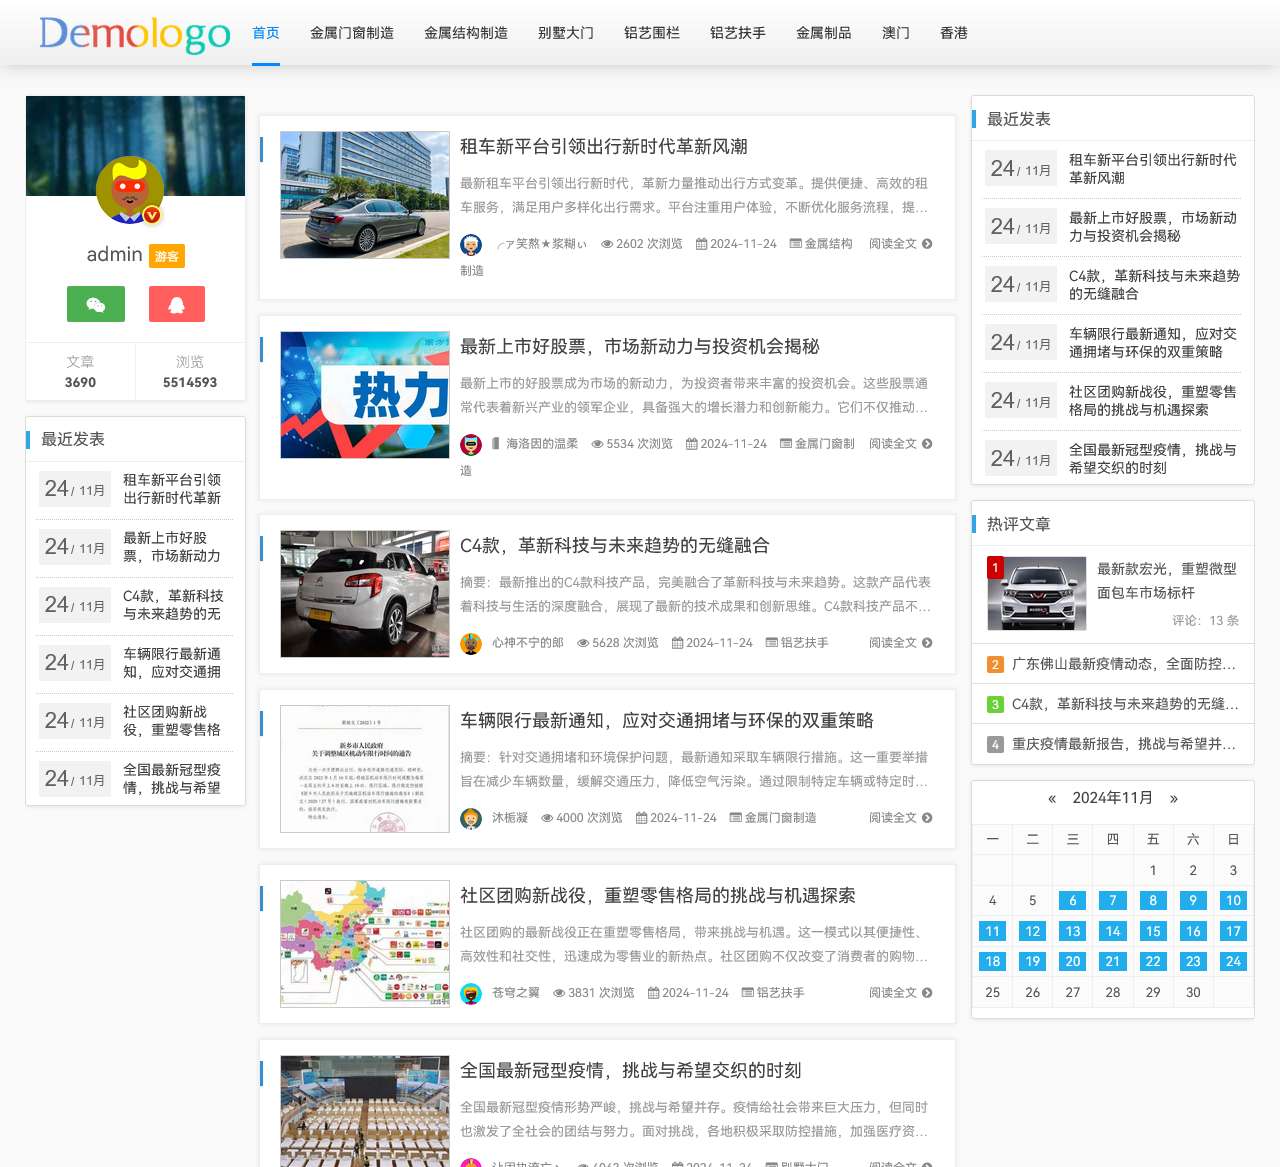
Task: Select date 24 on the calendar
Action: coord(1233,961)
